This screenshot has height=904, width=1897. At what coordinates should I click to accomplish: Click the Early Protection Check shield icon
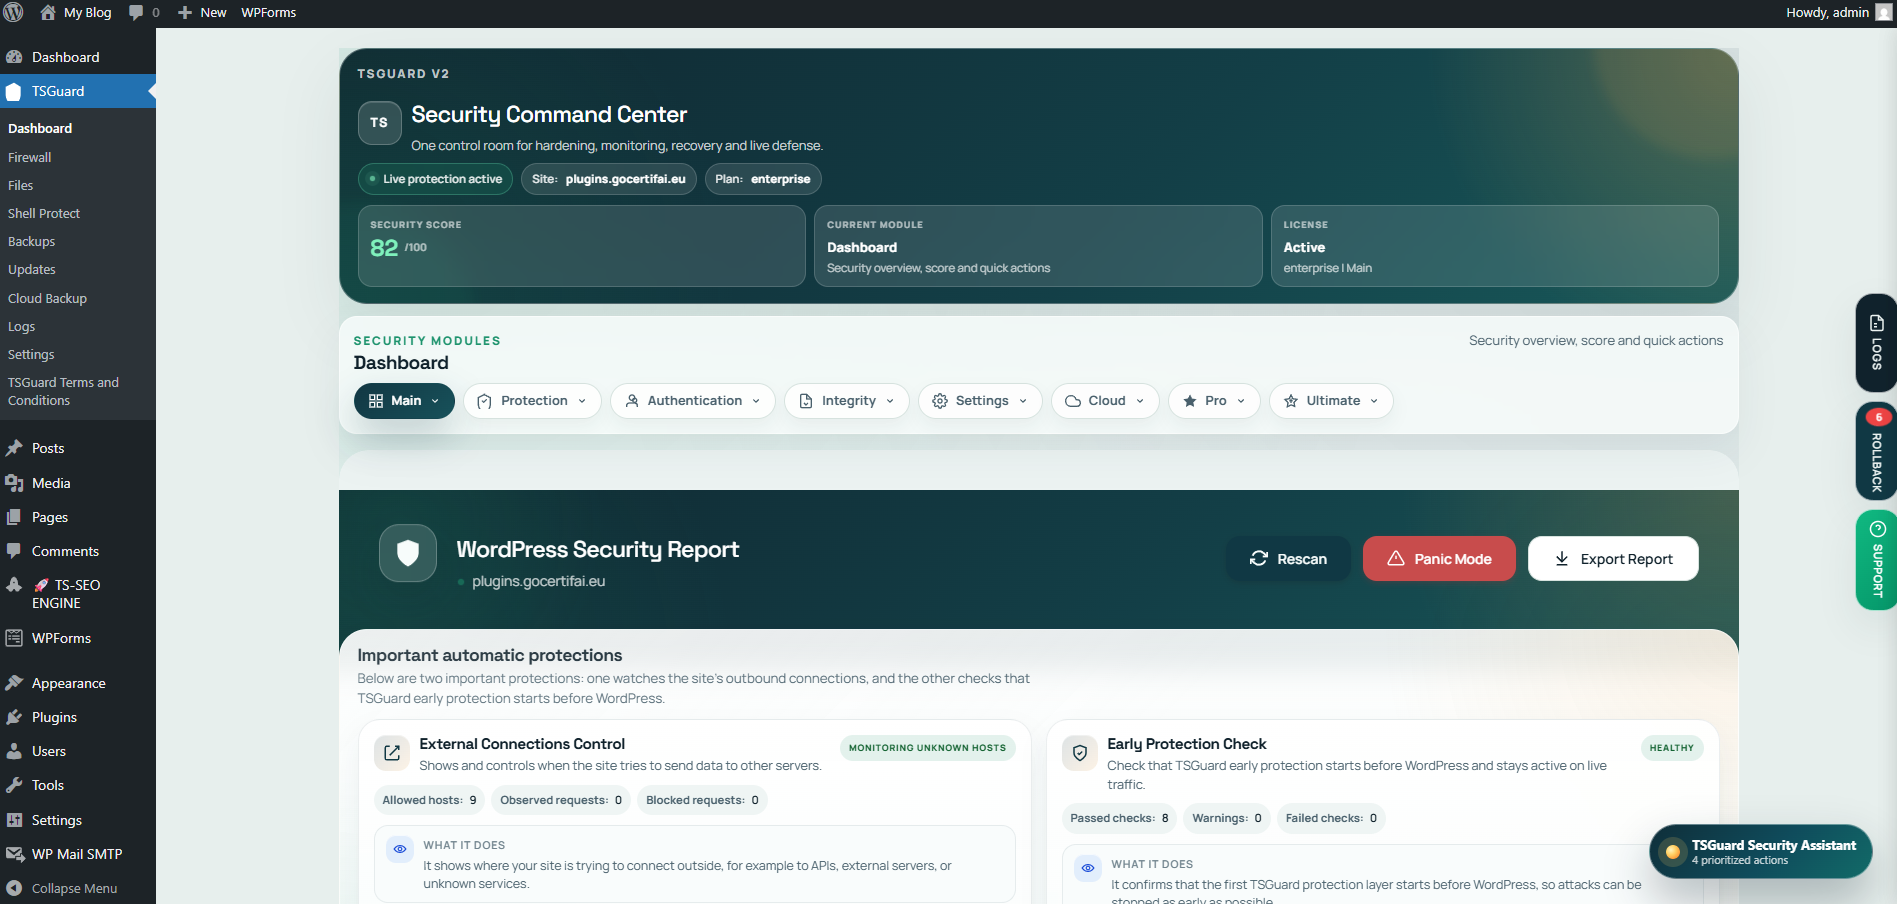[x=1080, y=753]
